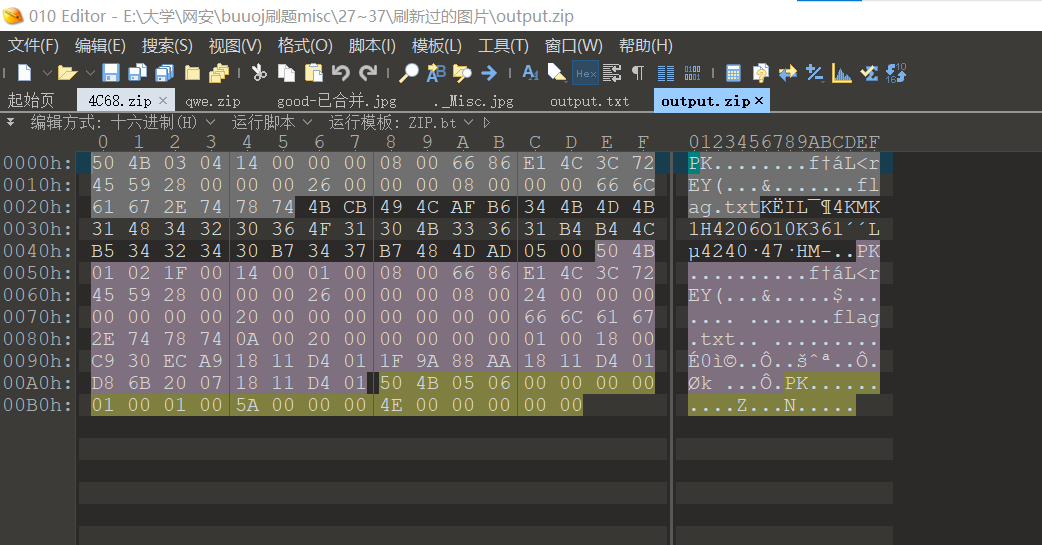Open the 脚本(I) menu
The image size is (1042, 545).
point(372,46)
